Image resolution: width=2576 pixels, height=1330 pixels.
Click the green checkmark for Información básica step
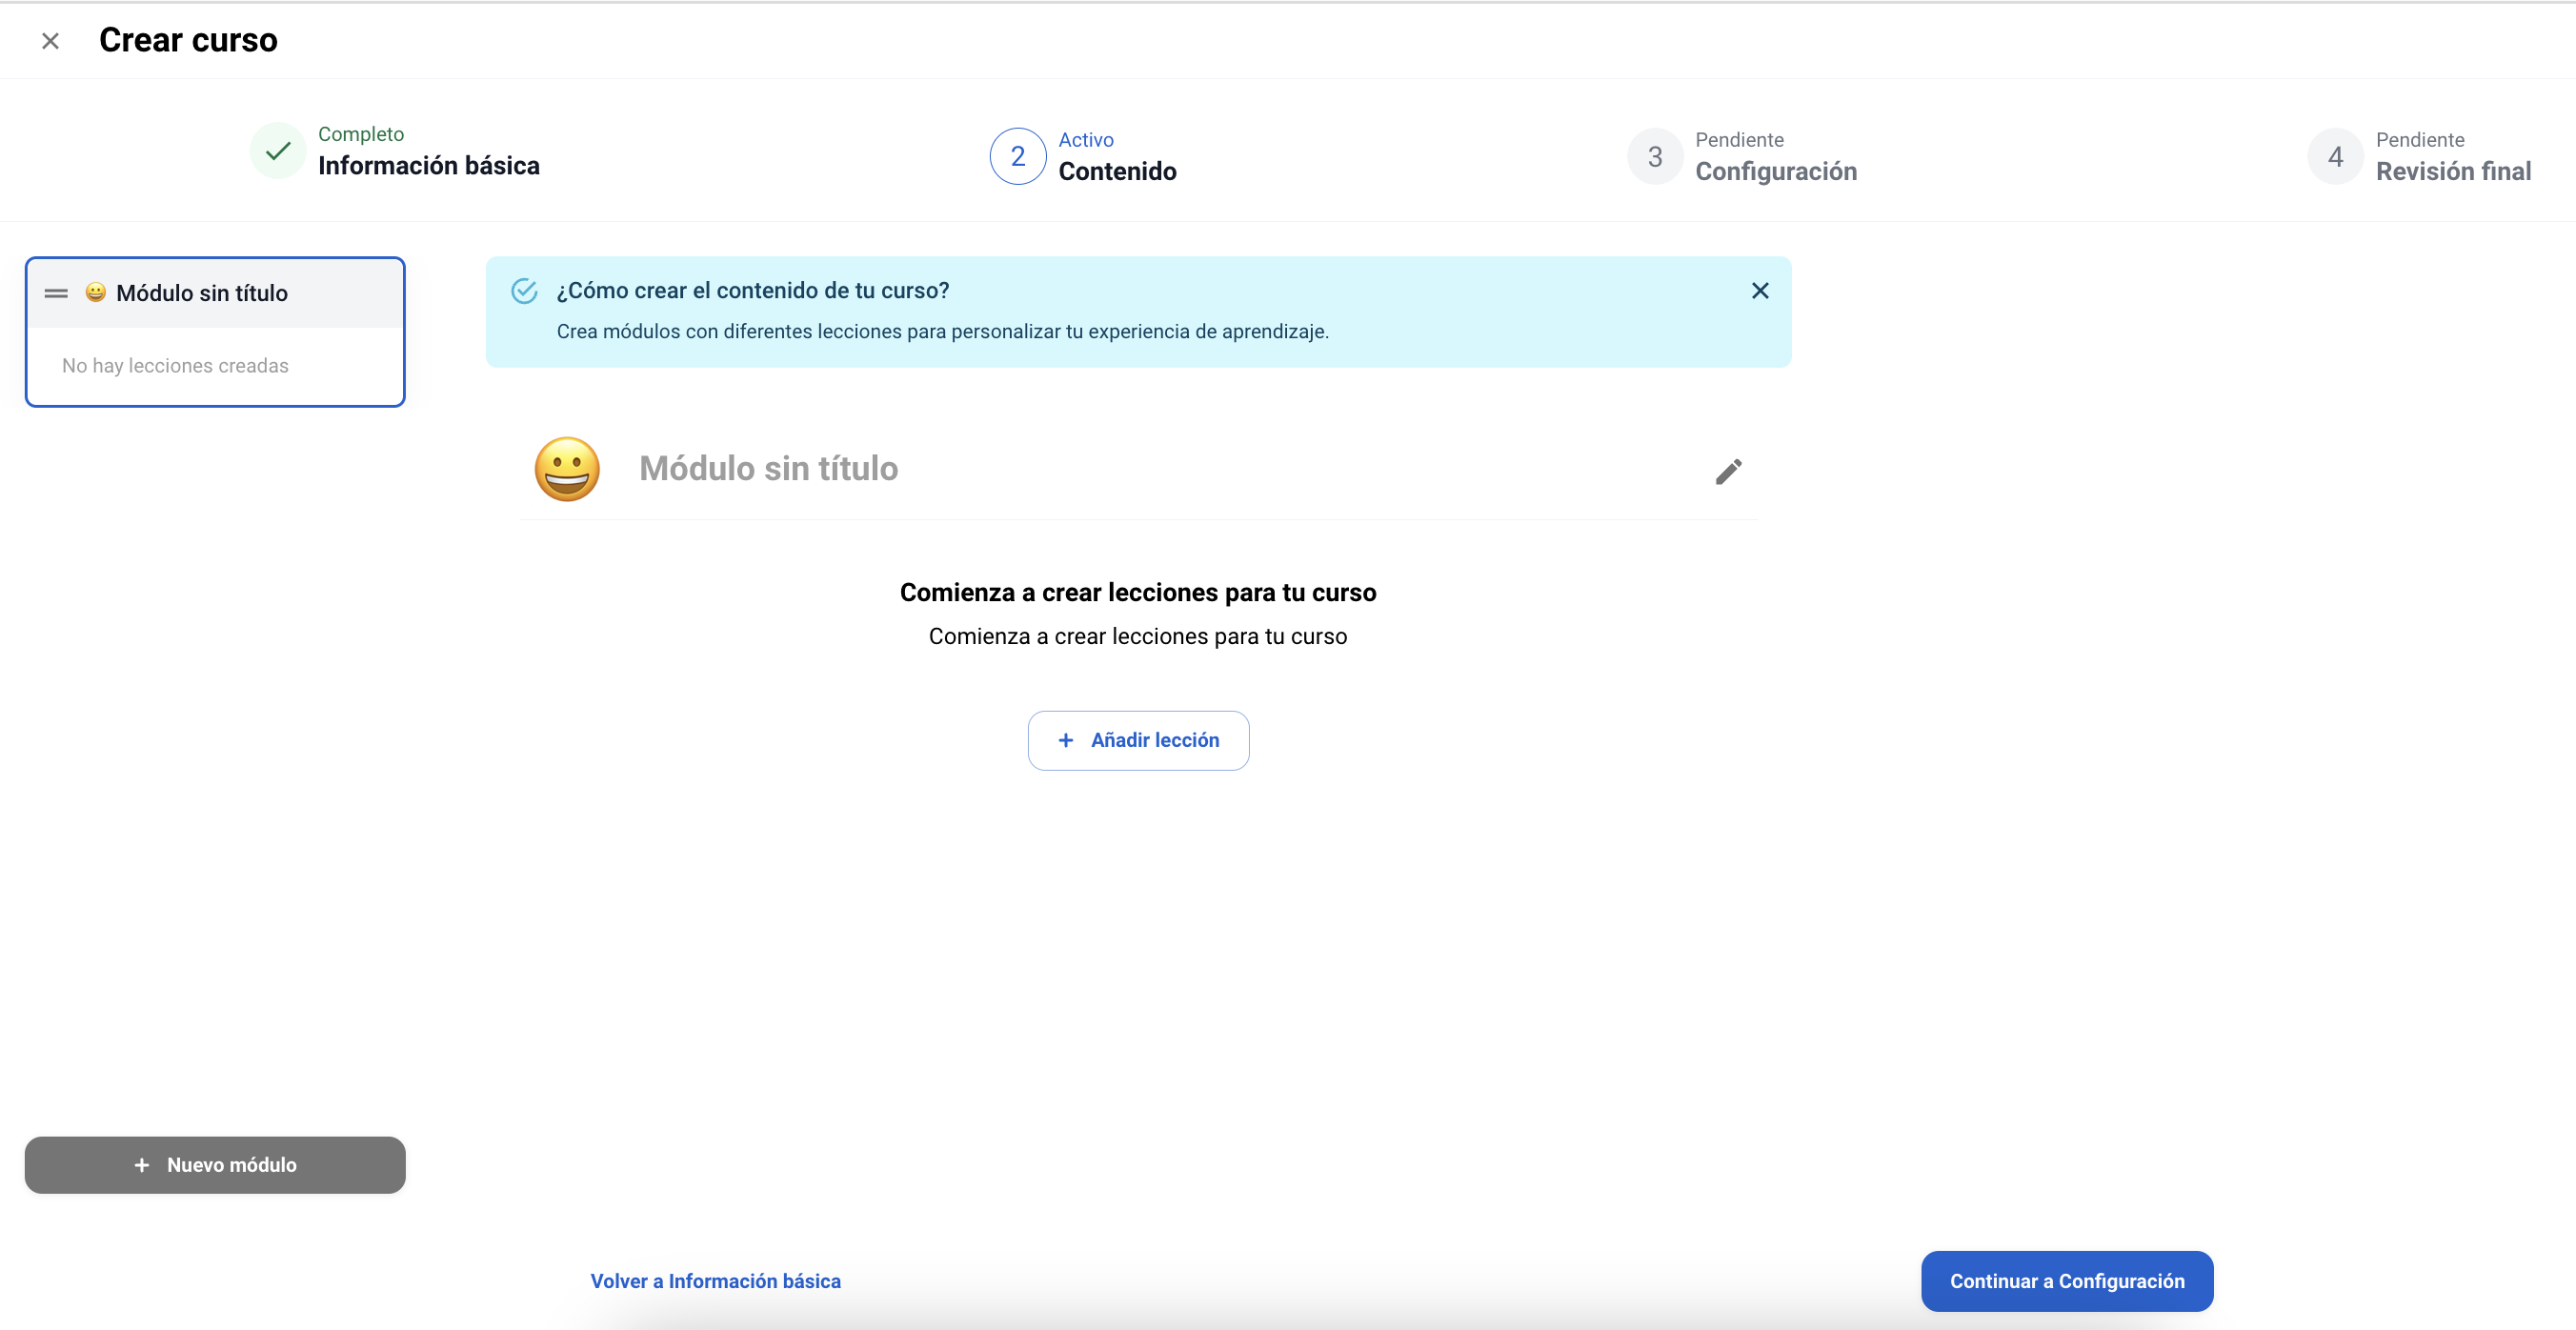pos(278,151)
